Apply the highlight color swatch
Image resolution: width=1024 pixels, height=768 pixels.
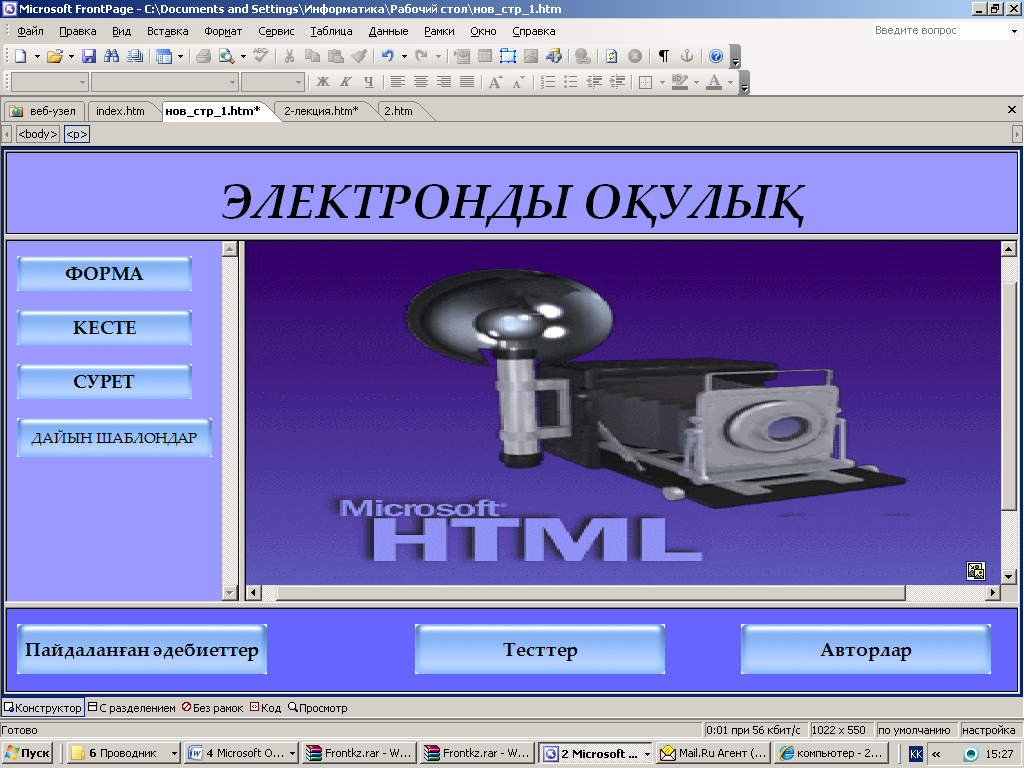(x=680, y=82)
